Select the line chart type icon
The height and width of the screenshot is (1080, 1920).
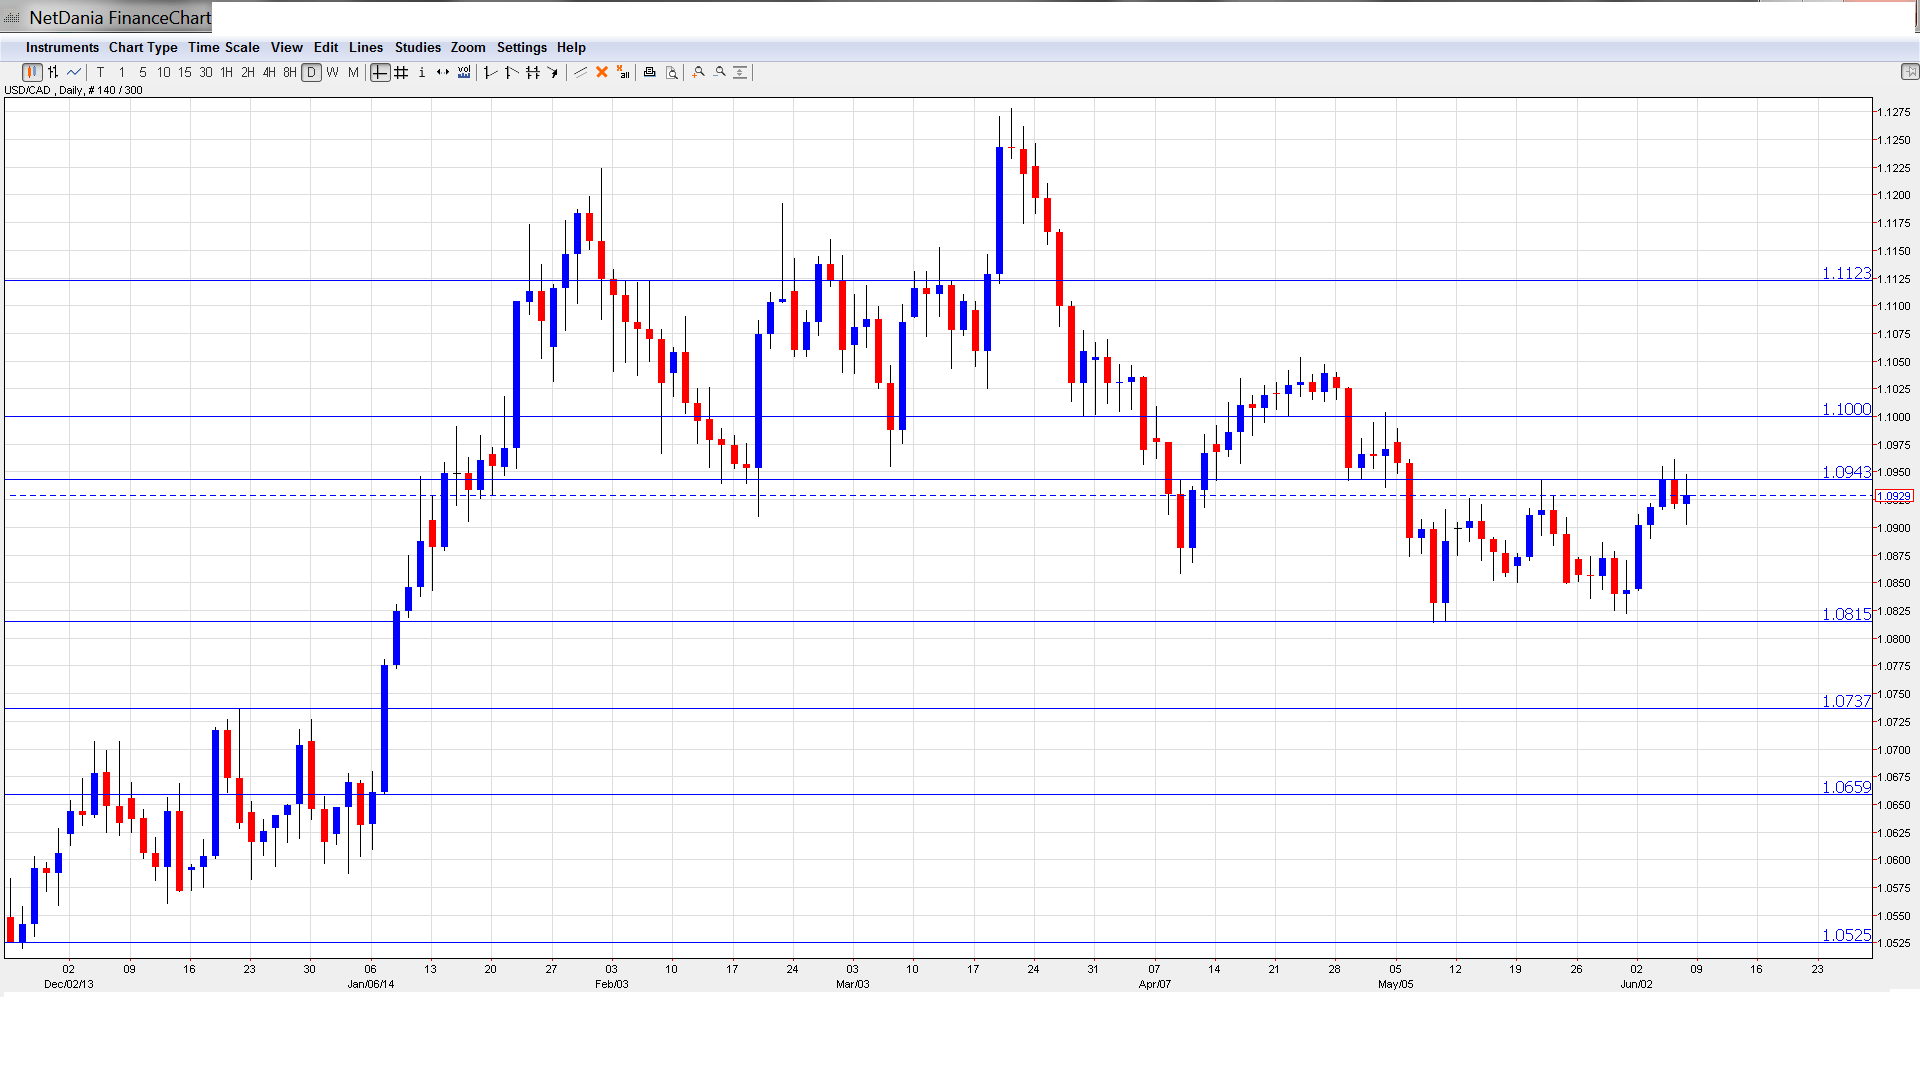tap(74, 72)
